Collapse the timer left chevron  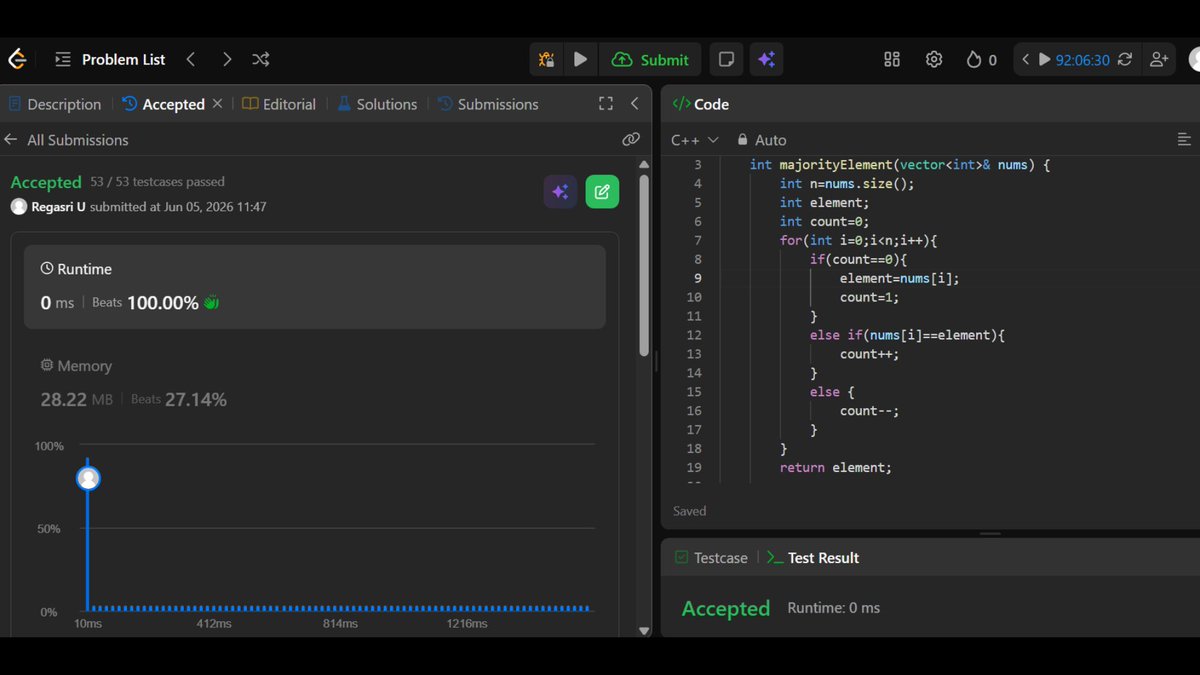click(x=1025, y=60)
